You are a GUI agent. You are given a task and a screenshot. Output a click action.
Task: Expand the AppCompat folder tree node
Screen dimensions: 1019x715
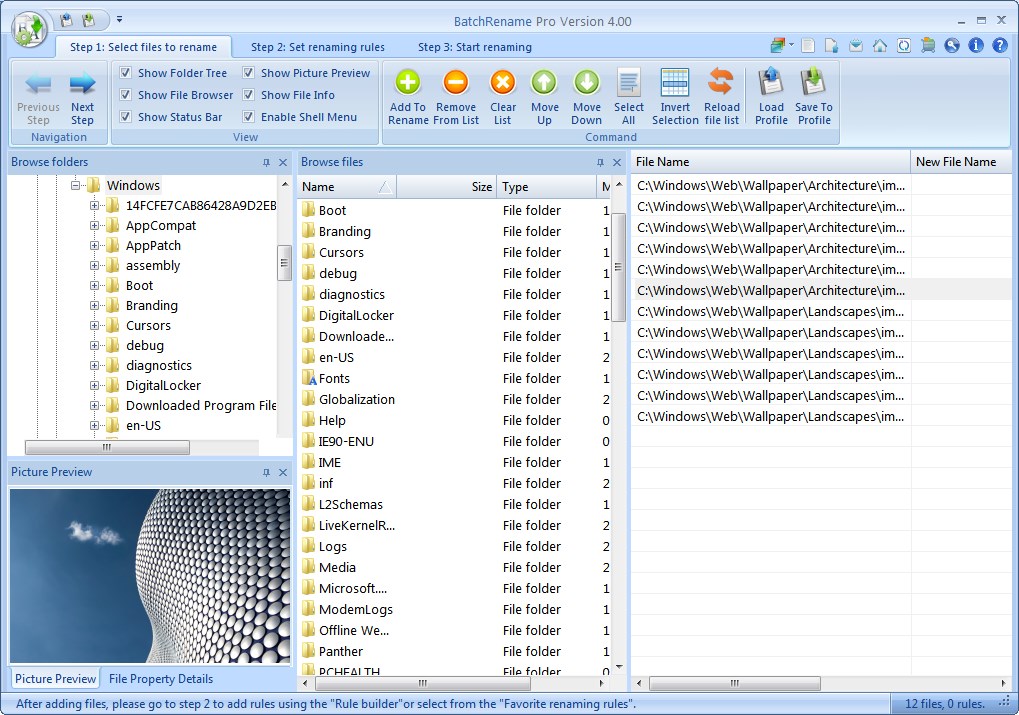95,226
